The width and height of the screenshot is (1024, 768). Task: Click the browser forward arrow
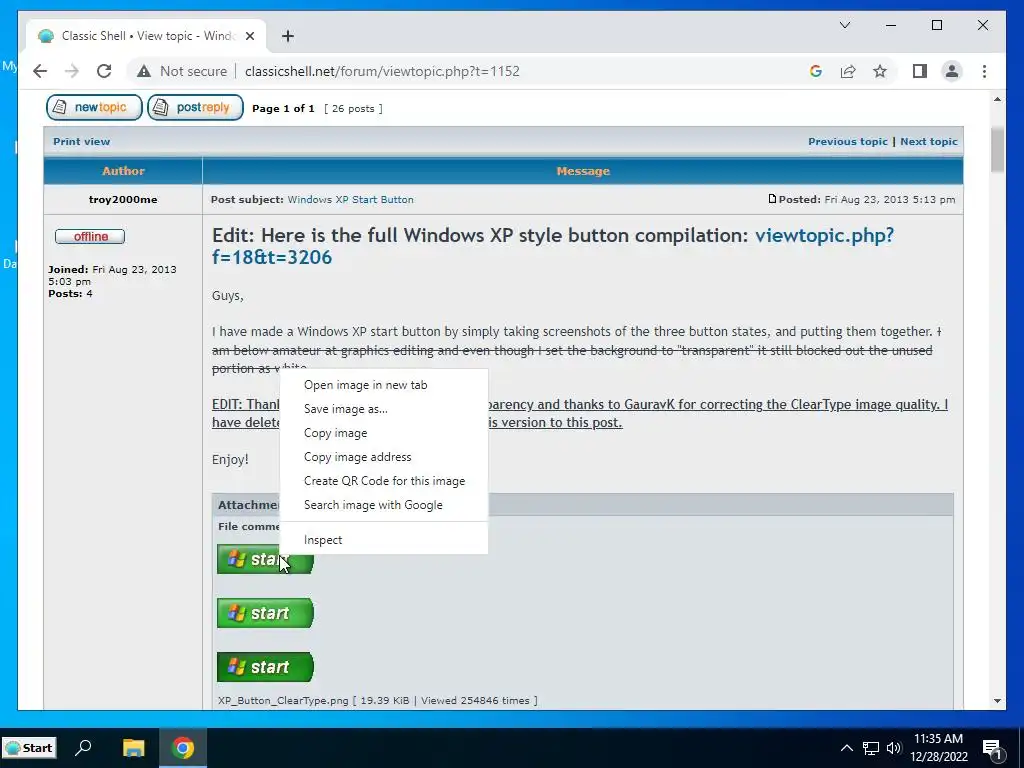(72, 71)
